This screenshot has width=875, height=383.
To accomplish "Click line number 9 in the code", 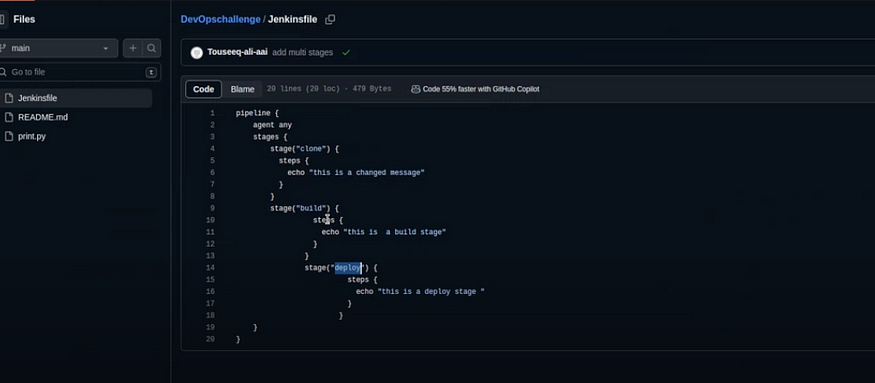I will (x=212, y=208).
